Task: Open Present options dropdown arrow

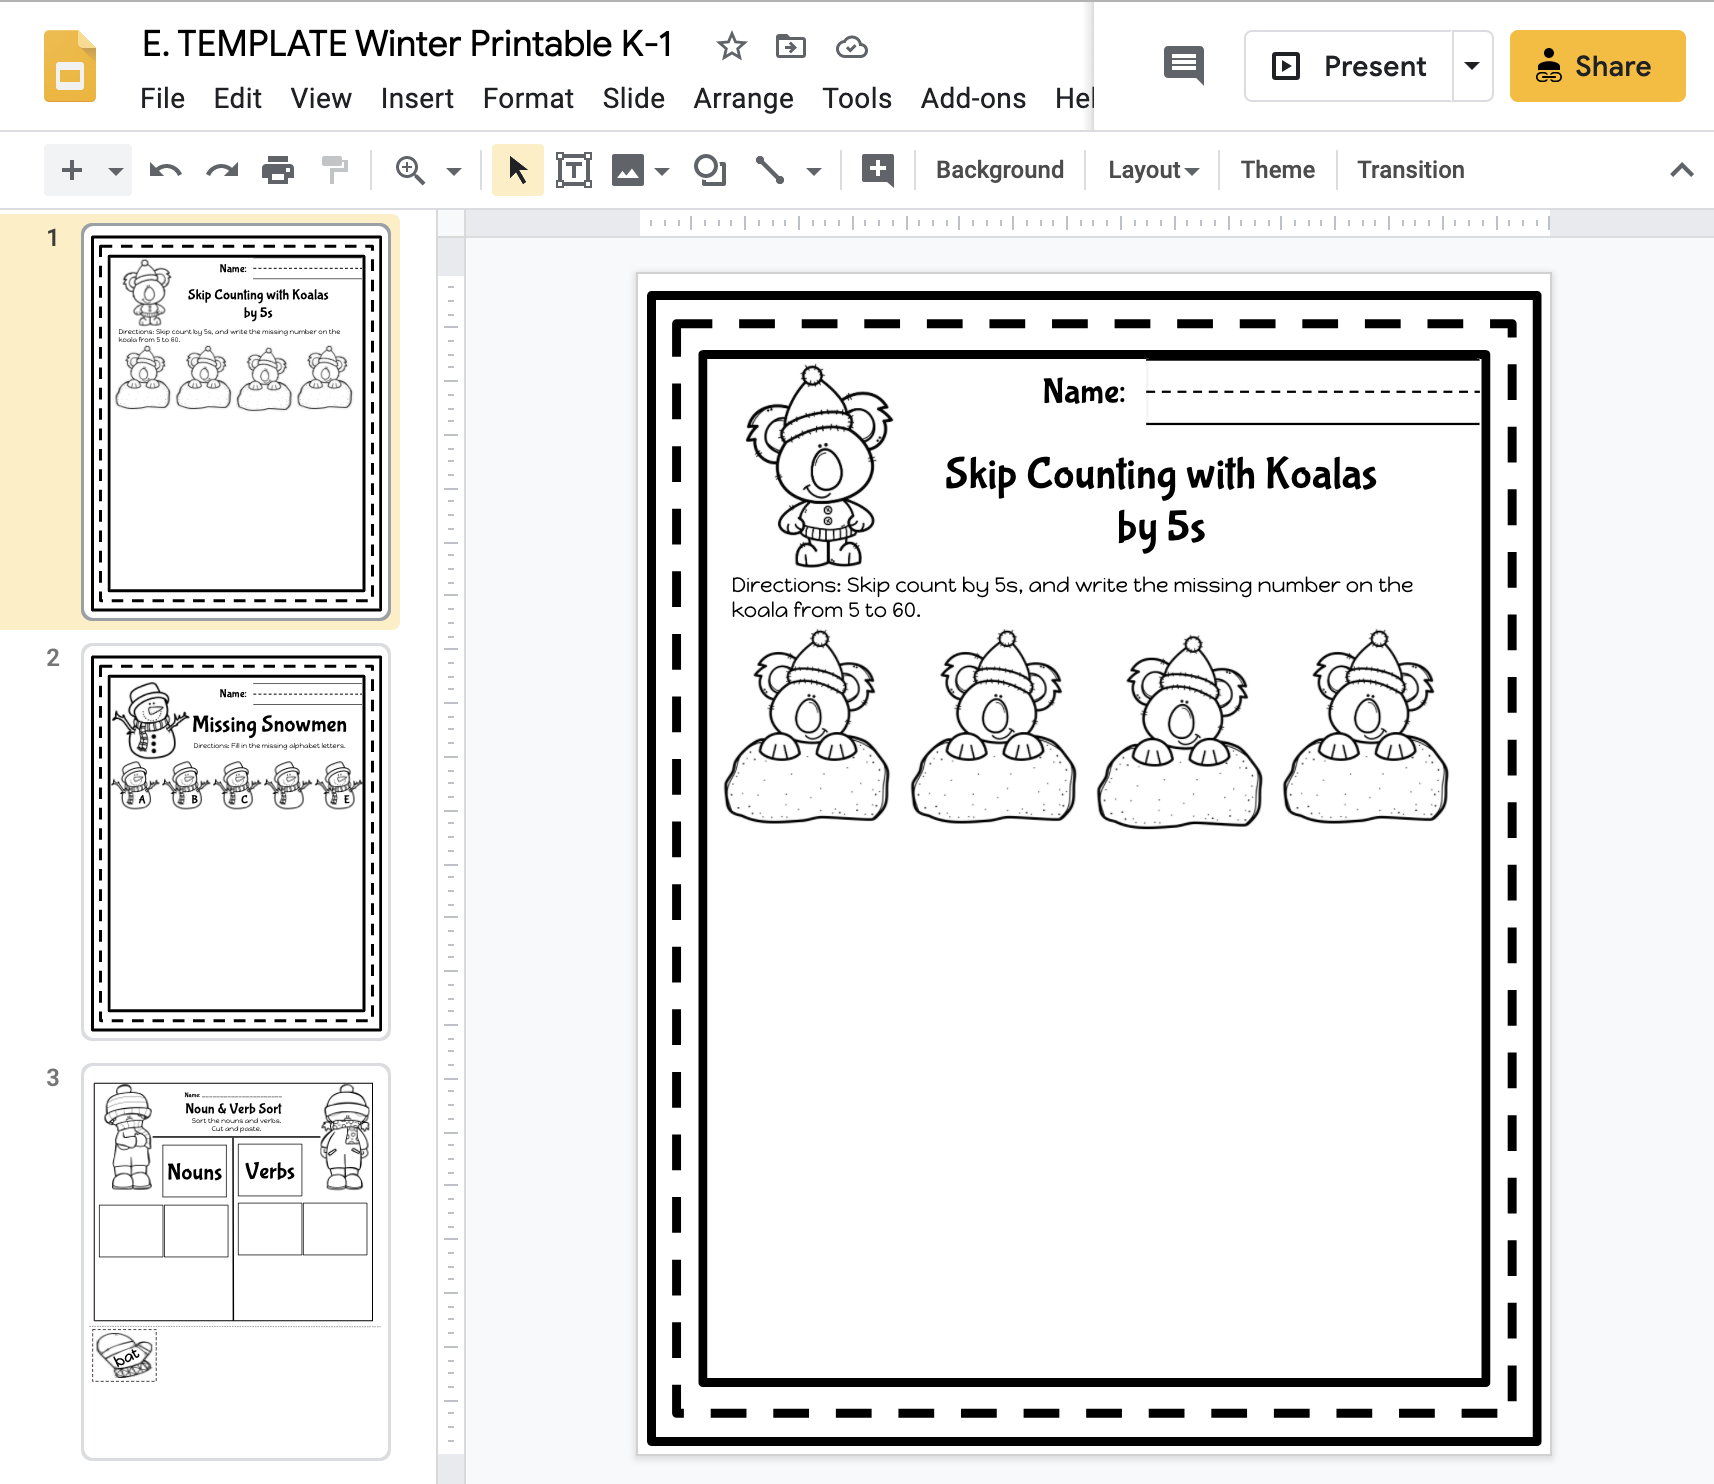Action: point(1472,66)
